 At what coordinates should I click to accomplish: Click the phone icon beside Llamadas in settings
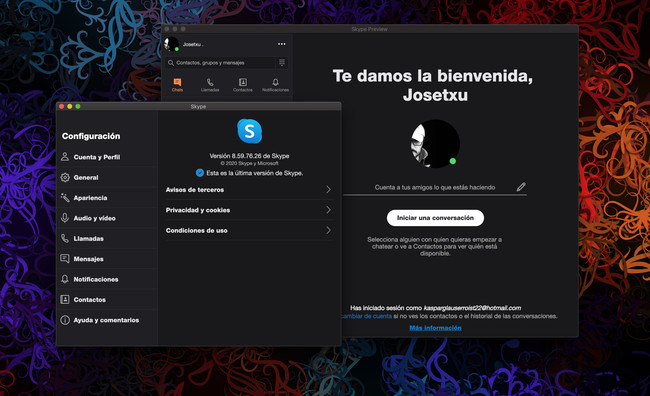65,238
